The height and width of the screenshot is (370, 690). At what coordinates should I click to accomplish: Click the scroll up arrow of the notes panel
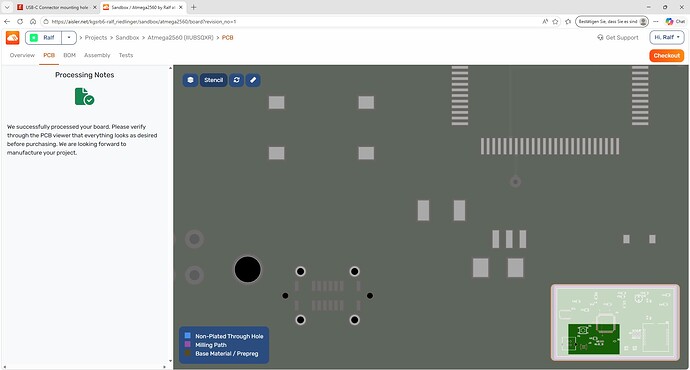point(171,68)
